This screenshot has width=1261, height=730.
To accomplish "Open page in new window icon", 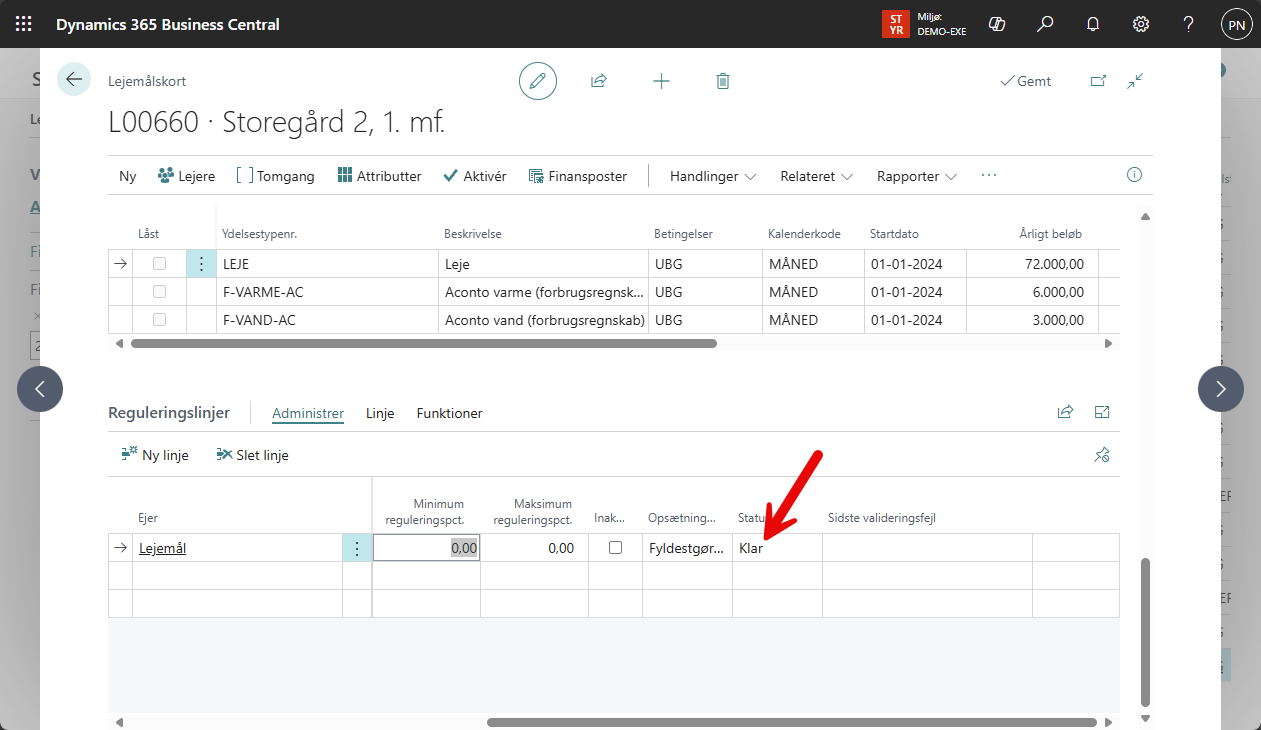I will coord(1098,81).
